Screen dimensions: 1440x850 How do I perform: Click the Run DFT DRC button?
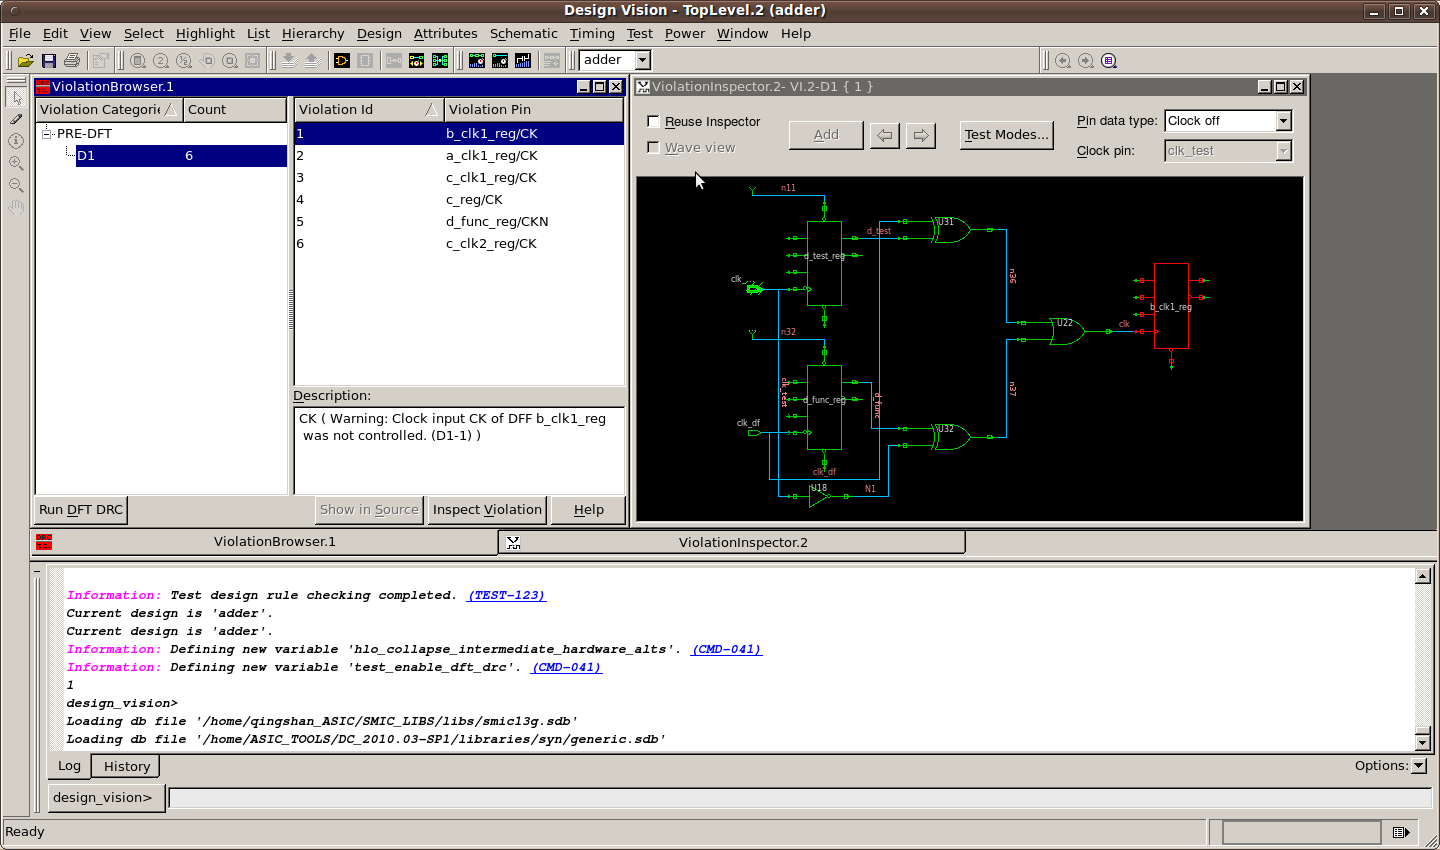(81, 510)
